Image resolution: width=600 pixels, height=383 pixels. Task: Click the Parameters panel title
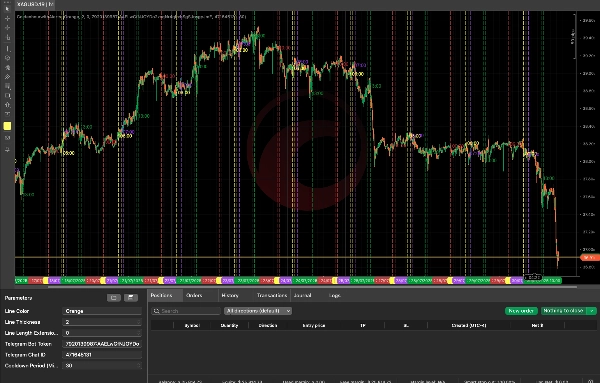pos(18,298)
